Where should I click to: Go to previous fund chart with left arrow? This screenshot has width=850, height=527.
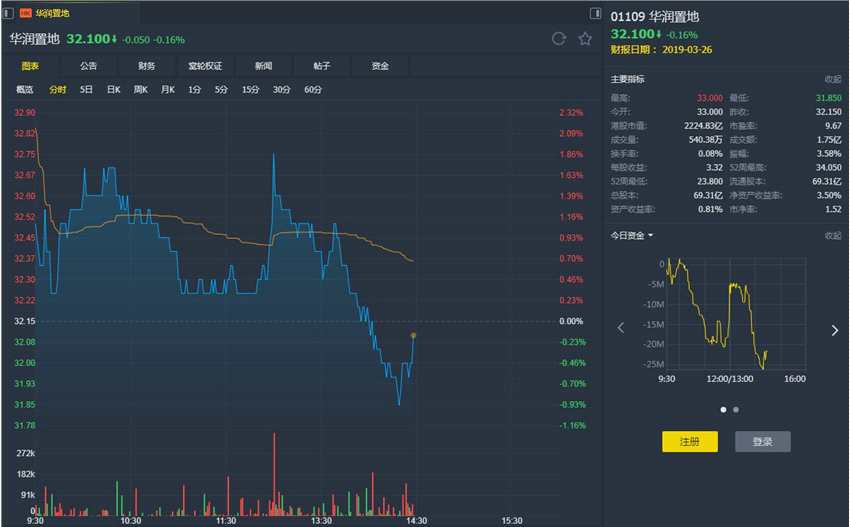(620, 329)
